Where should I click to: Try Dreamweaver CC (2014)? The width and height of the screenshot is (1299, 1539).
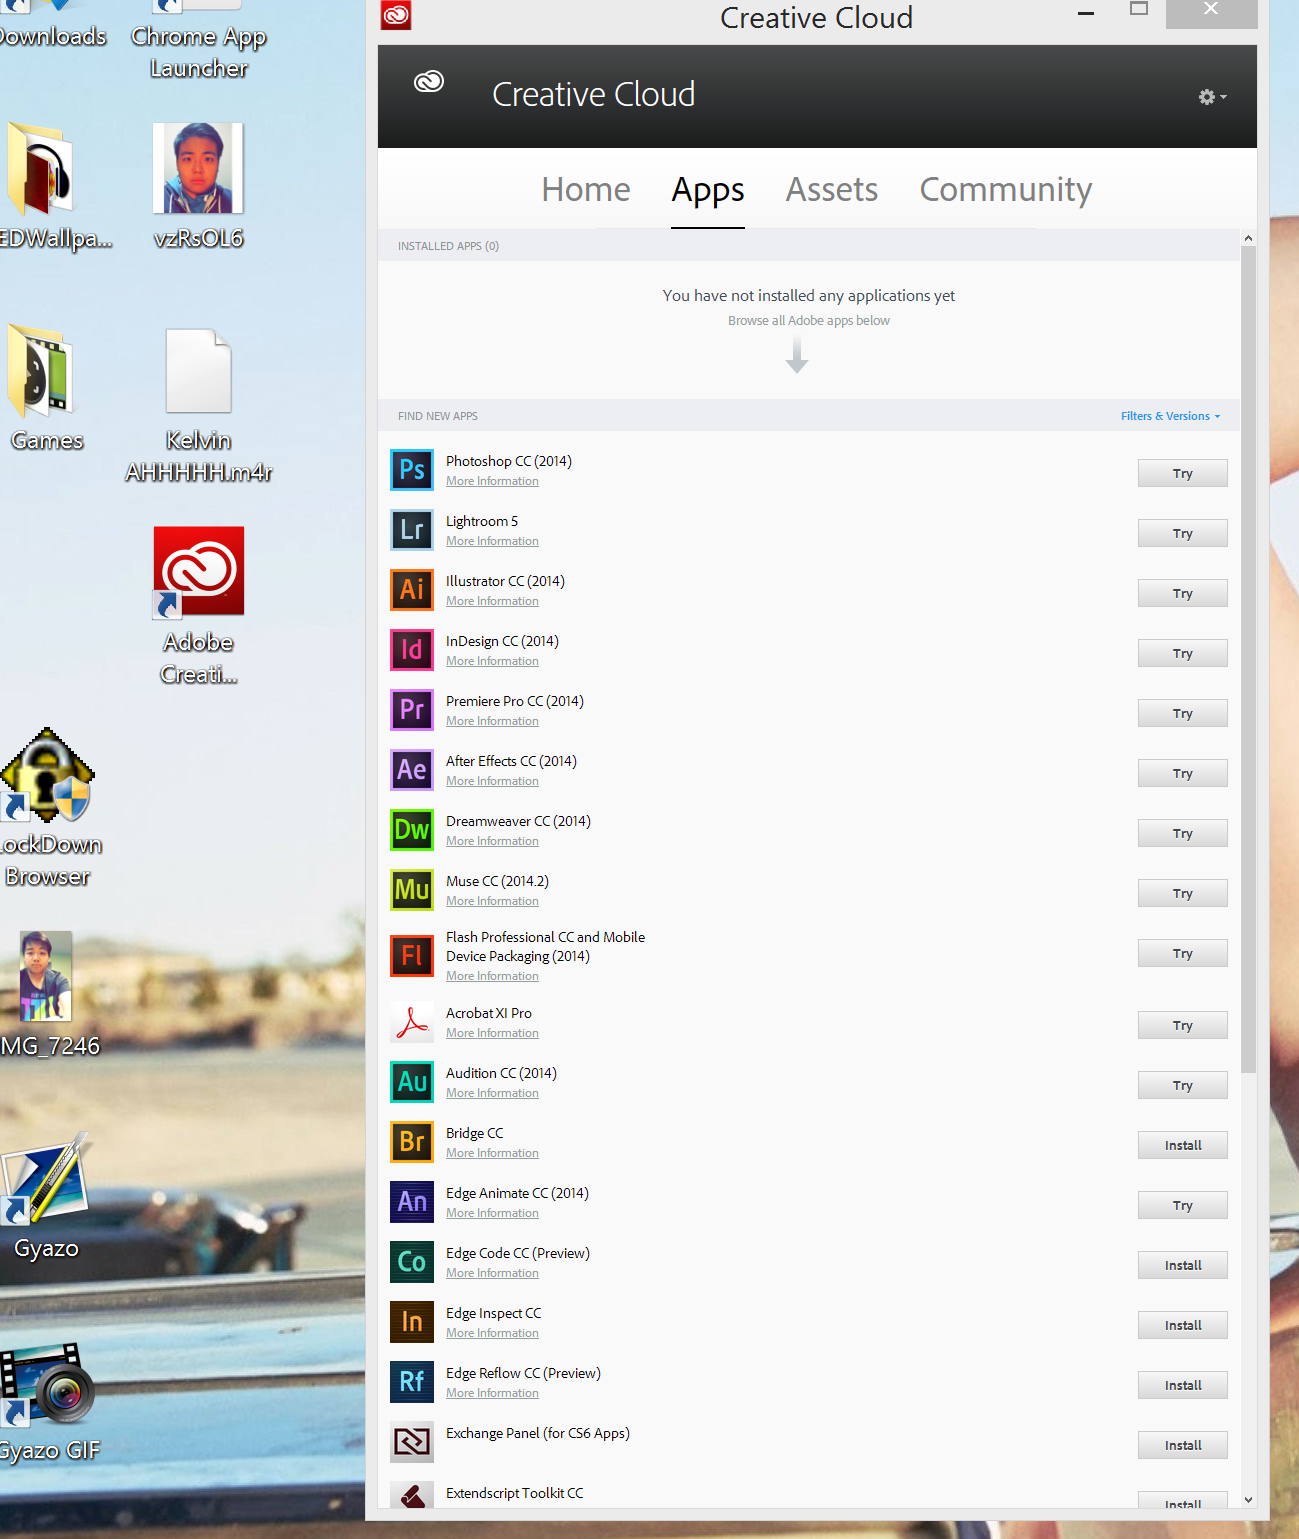tap(1183, 834)
